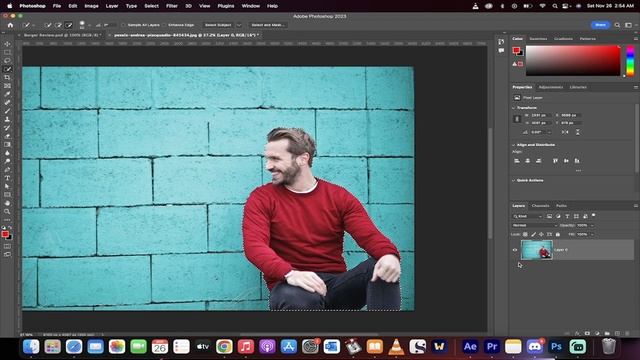Click the Align left edges icon
This screenshot has height=360, width=640.
tap(517, 161)
